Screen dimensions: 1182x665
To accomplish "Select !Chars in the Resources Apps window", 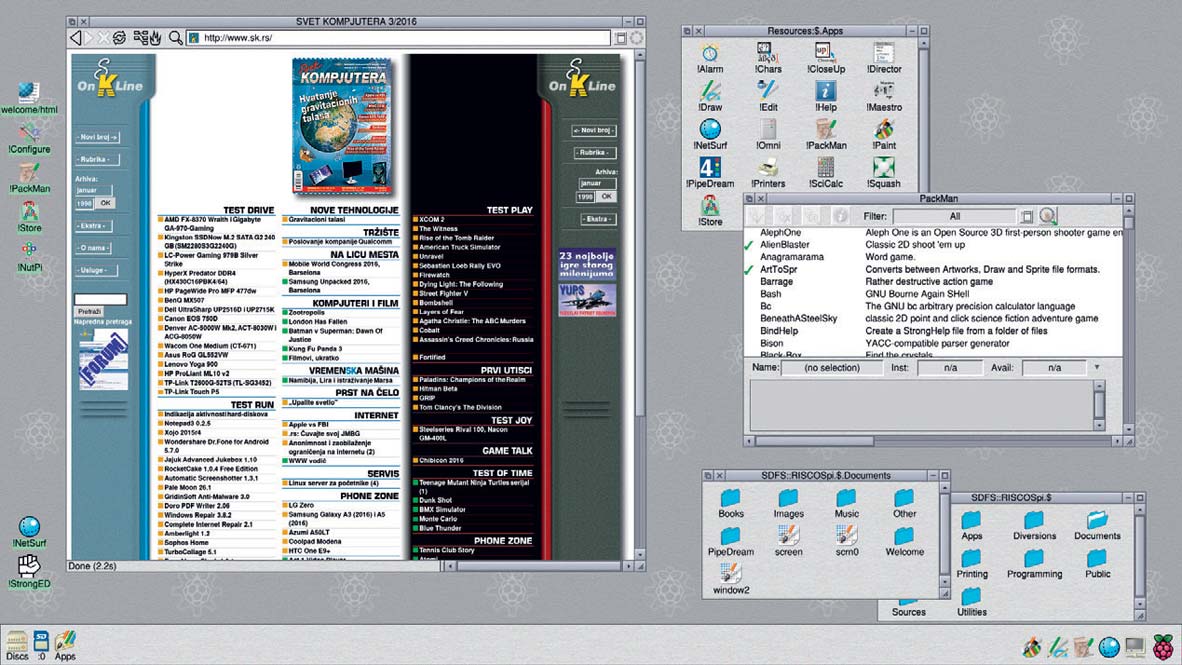I will click(x=767, y=59).
